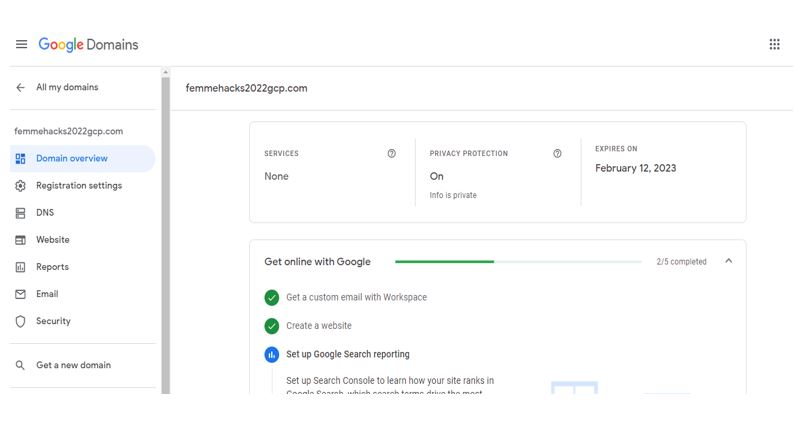Click the back arrow beside All my domains

pos(20,88)
